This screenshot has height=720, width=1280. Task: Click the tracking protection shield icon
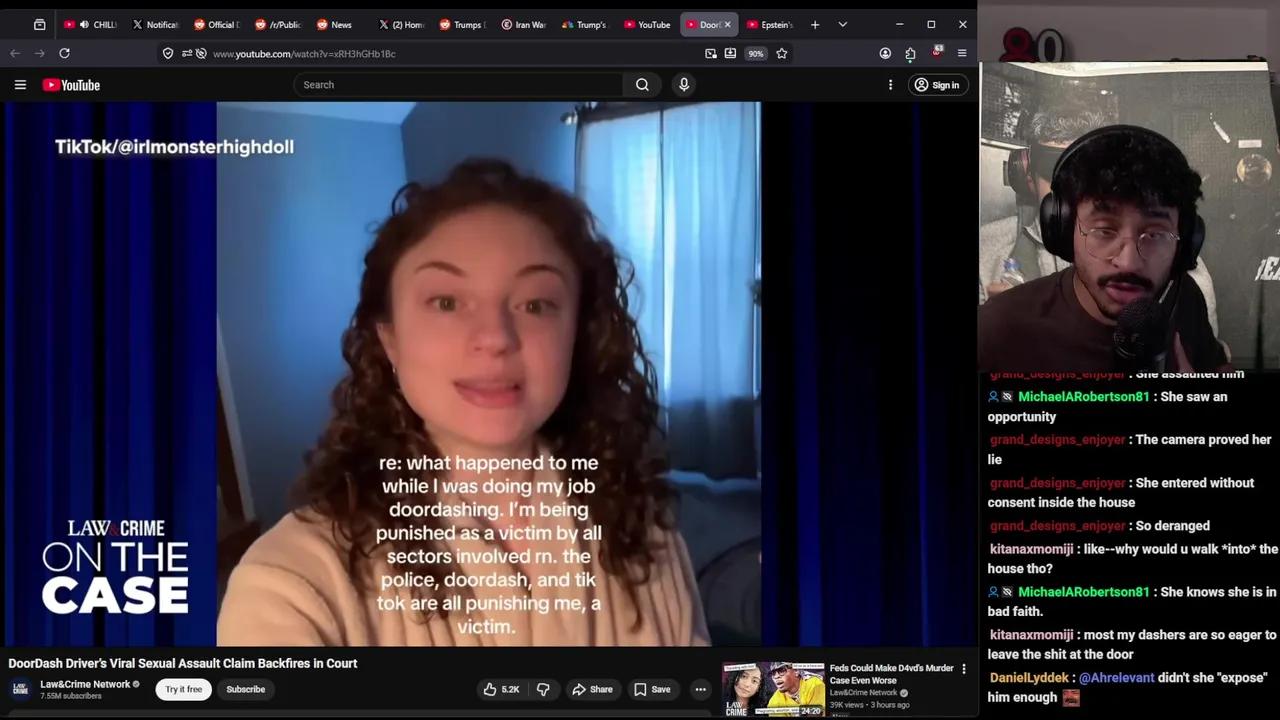168,53
